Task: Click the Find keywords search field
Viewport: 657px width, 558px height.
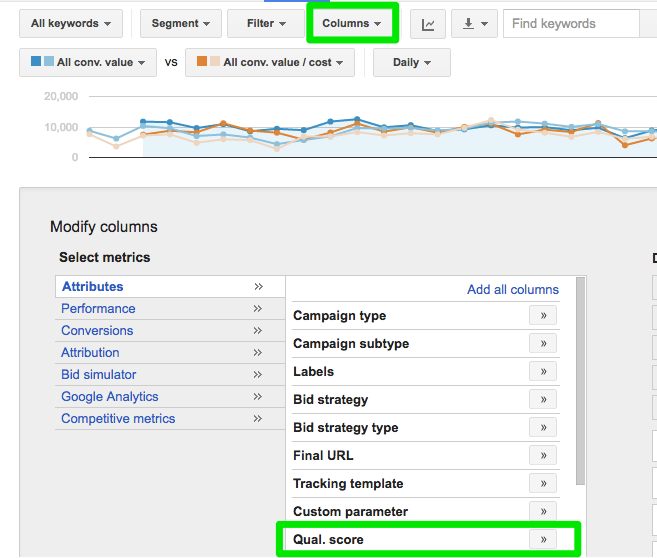Action: 572,24
